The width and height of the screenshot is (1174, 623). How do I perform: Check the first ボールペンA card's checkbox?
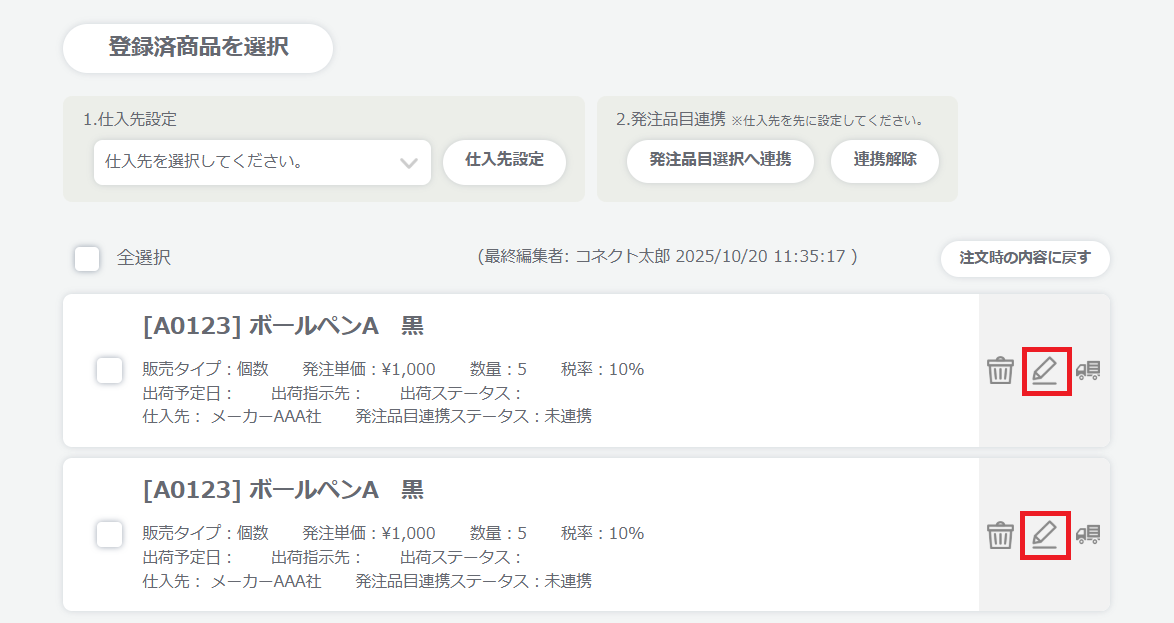click(109, 371)
